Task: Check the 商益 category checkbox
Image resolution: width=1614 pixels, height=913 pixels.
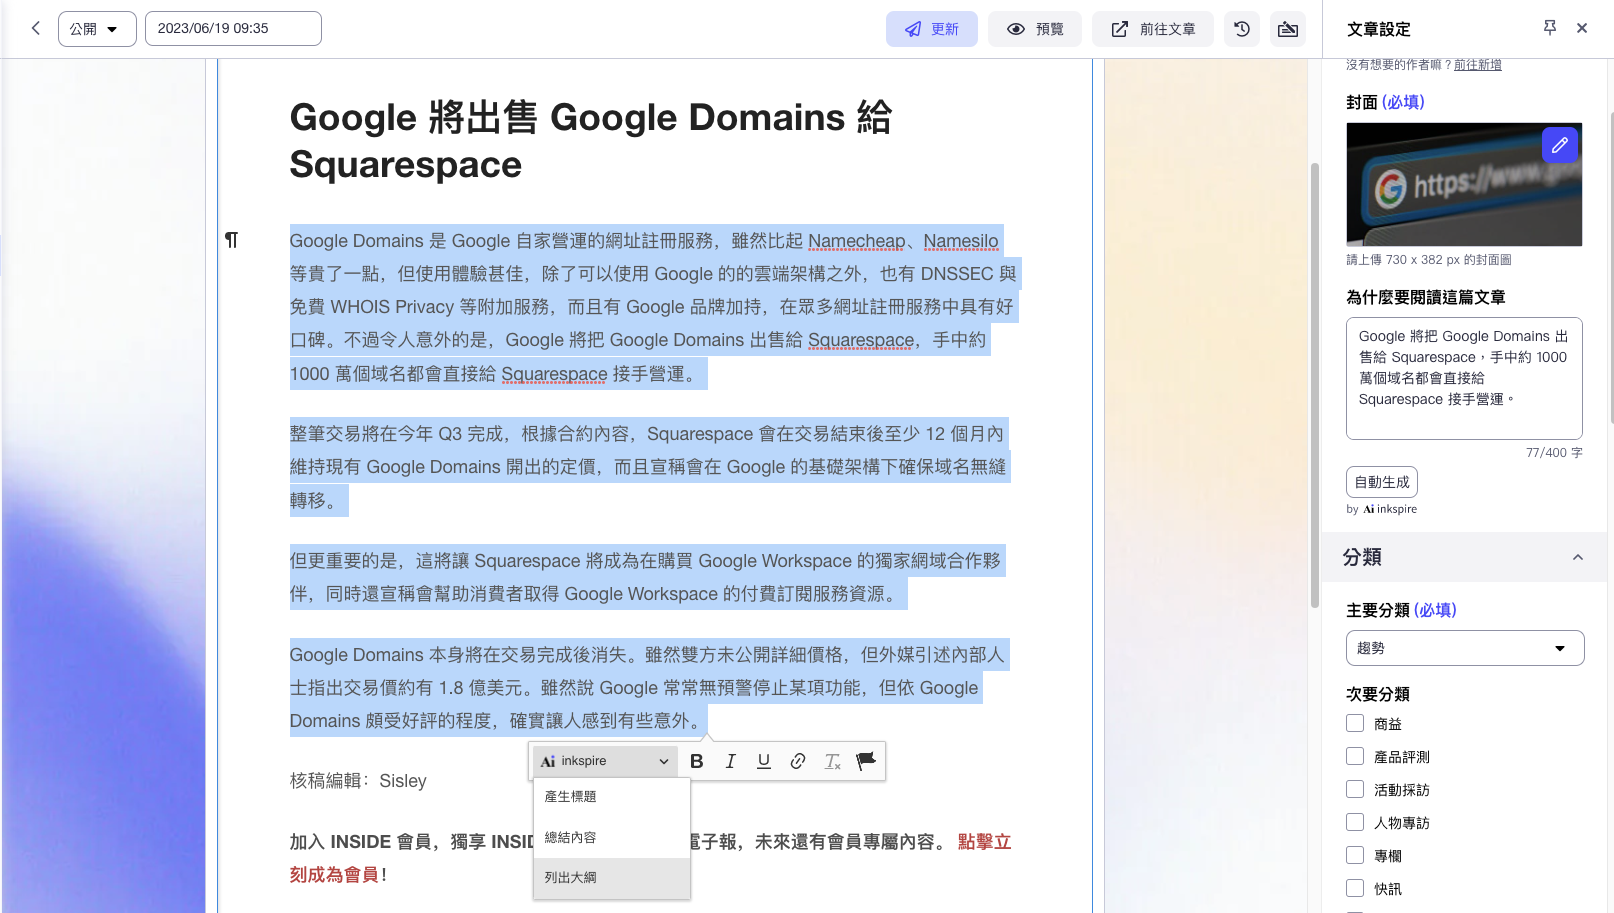Action: point(1355,723)
